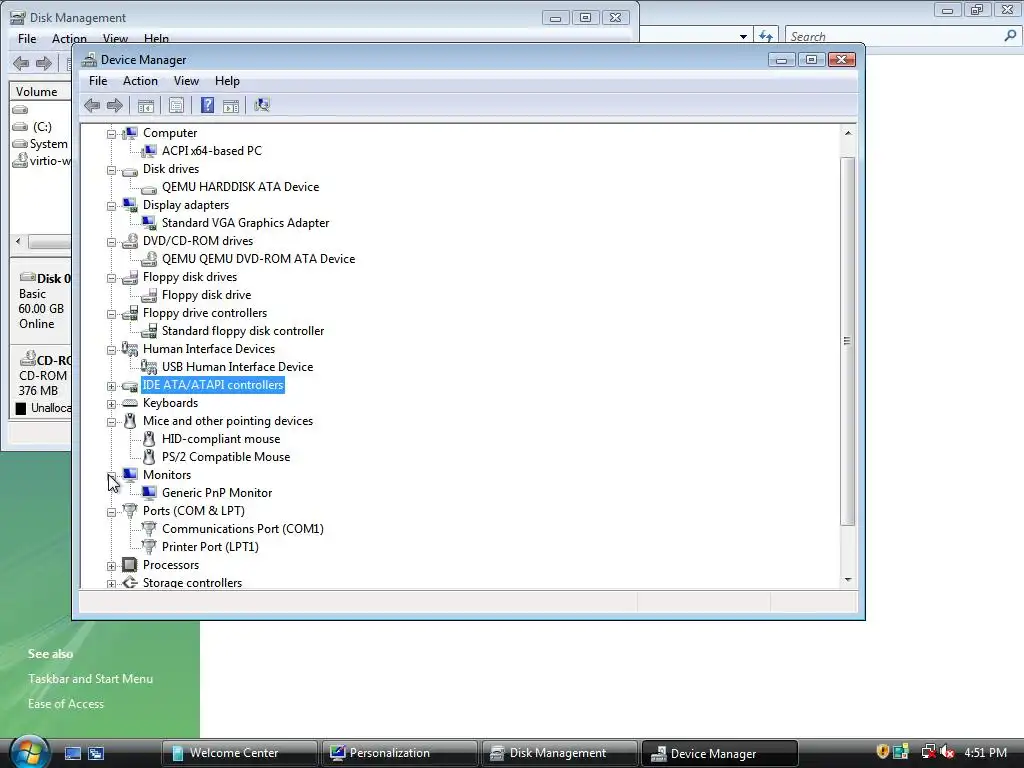Click the HID-compliant mouse icon
Image resolution: width=1024 pixels, height=768 pixels.
click(x=149, y=439)
